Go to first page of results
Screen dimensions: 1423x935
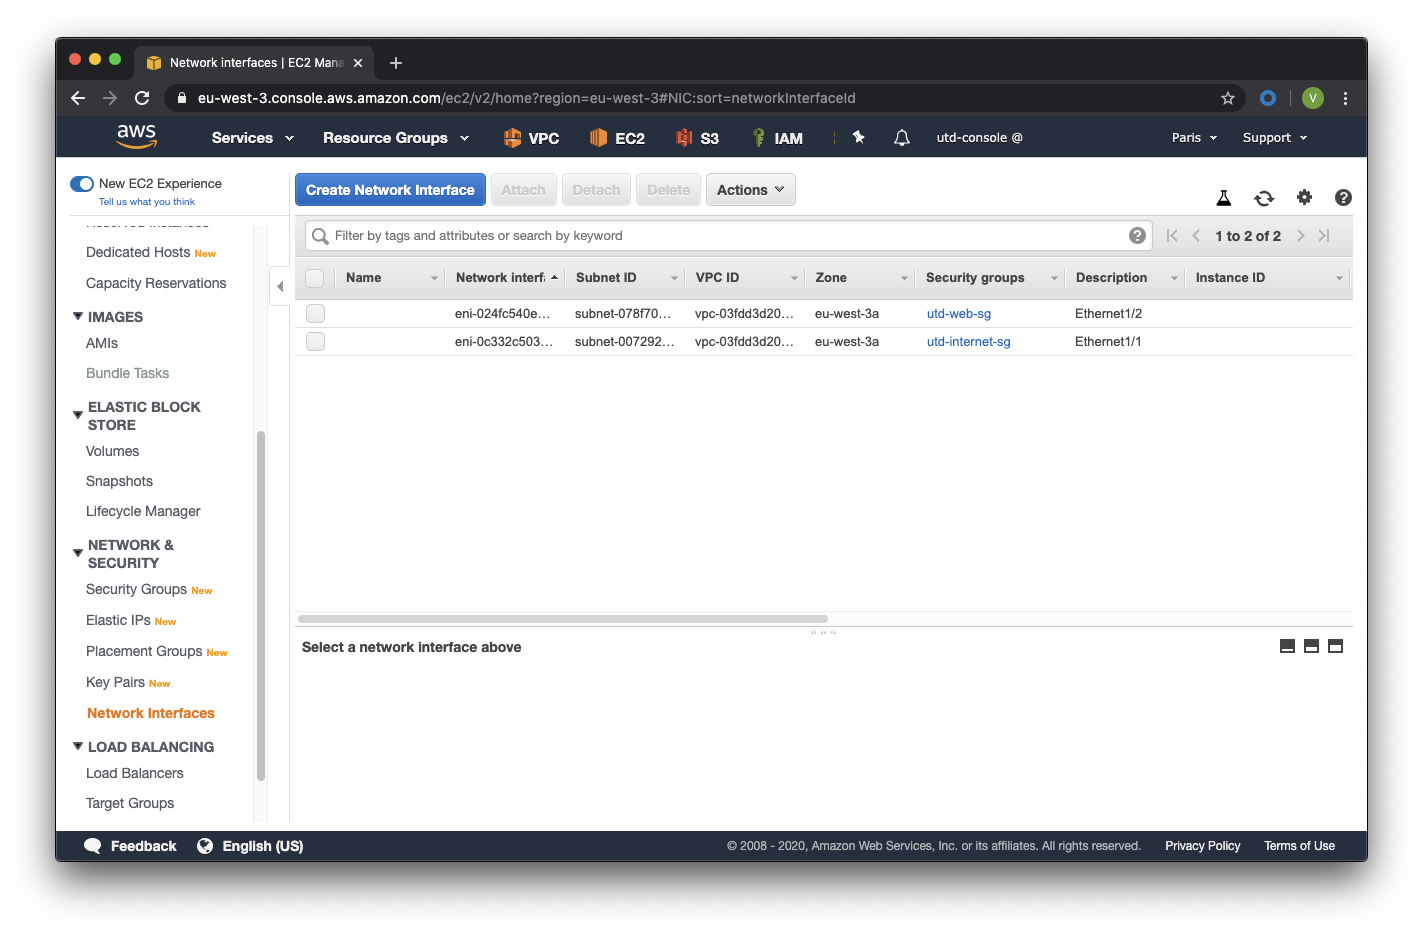1172,235
